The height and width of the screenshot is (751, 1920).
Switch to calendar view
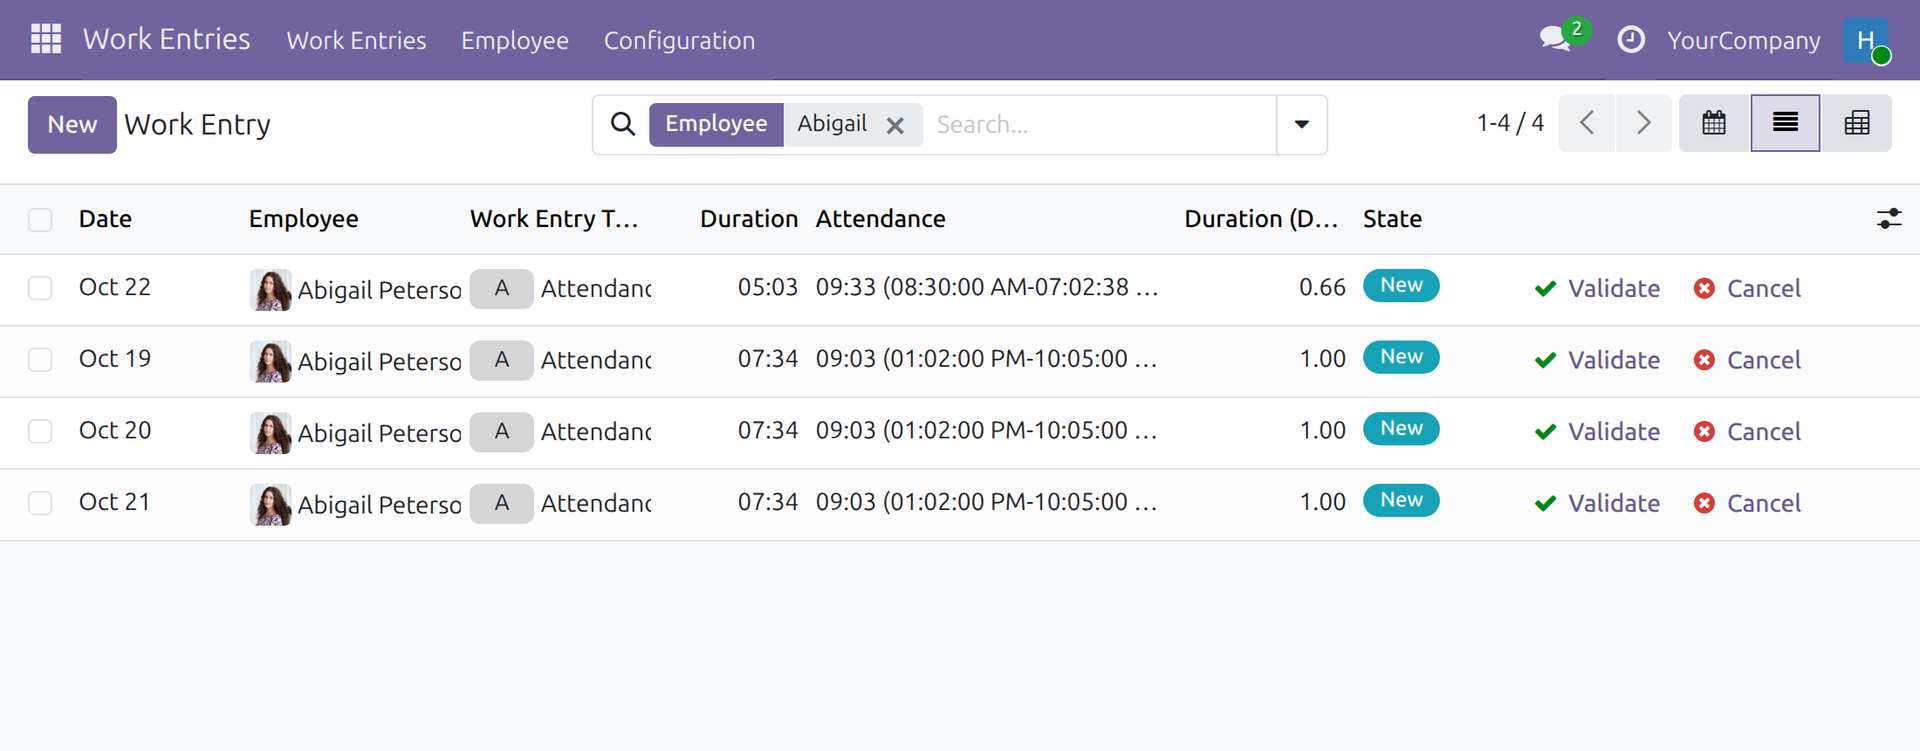click(x=1714, y=123)
